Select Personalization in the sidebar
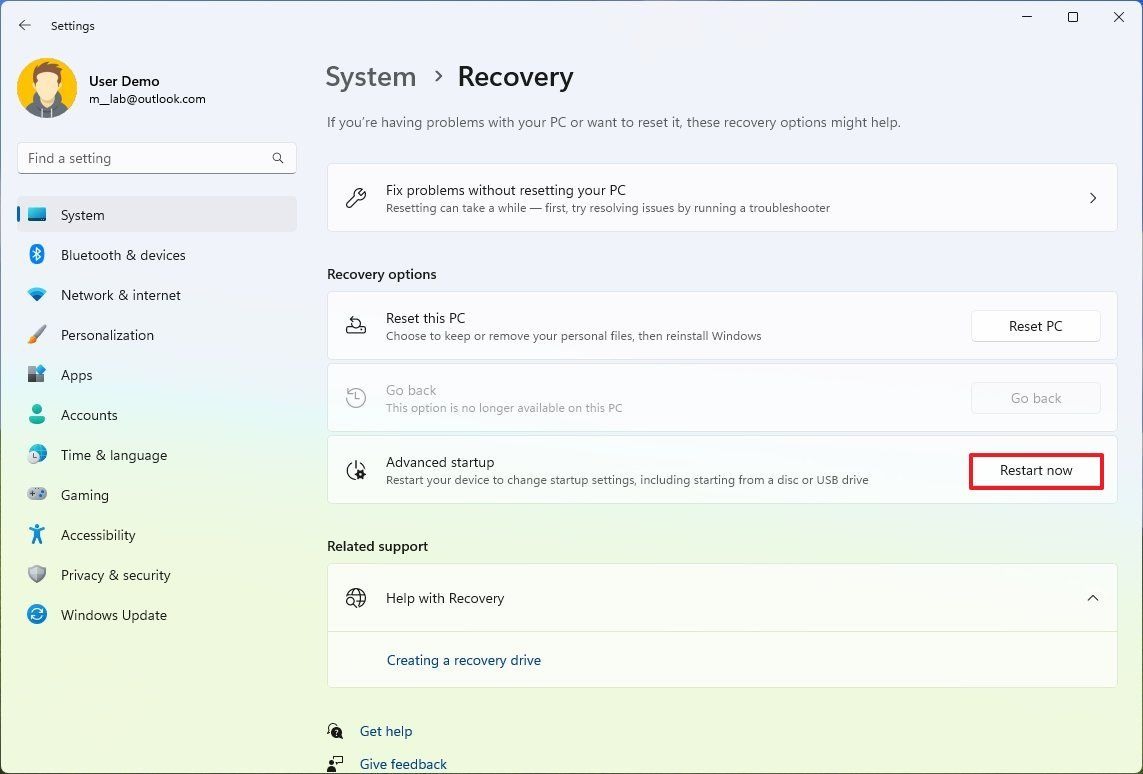 pyautogui.click(x=157, y=335)
